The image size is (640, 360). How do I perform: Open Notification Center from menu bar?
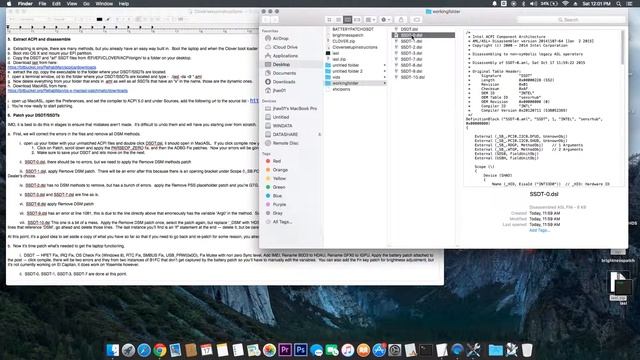(630, 4)
